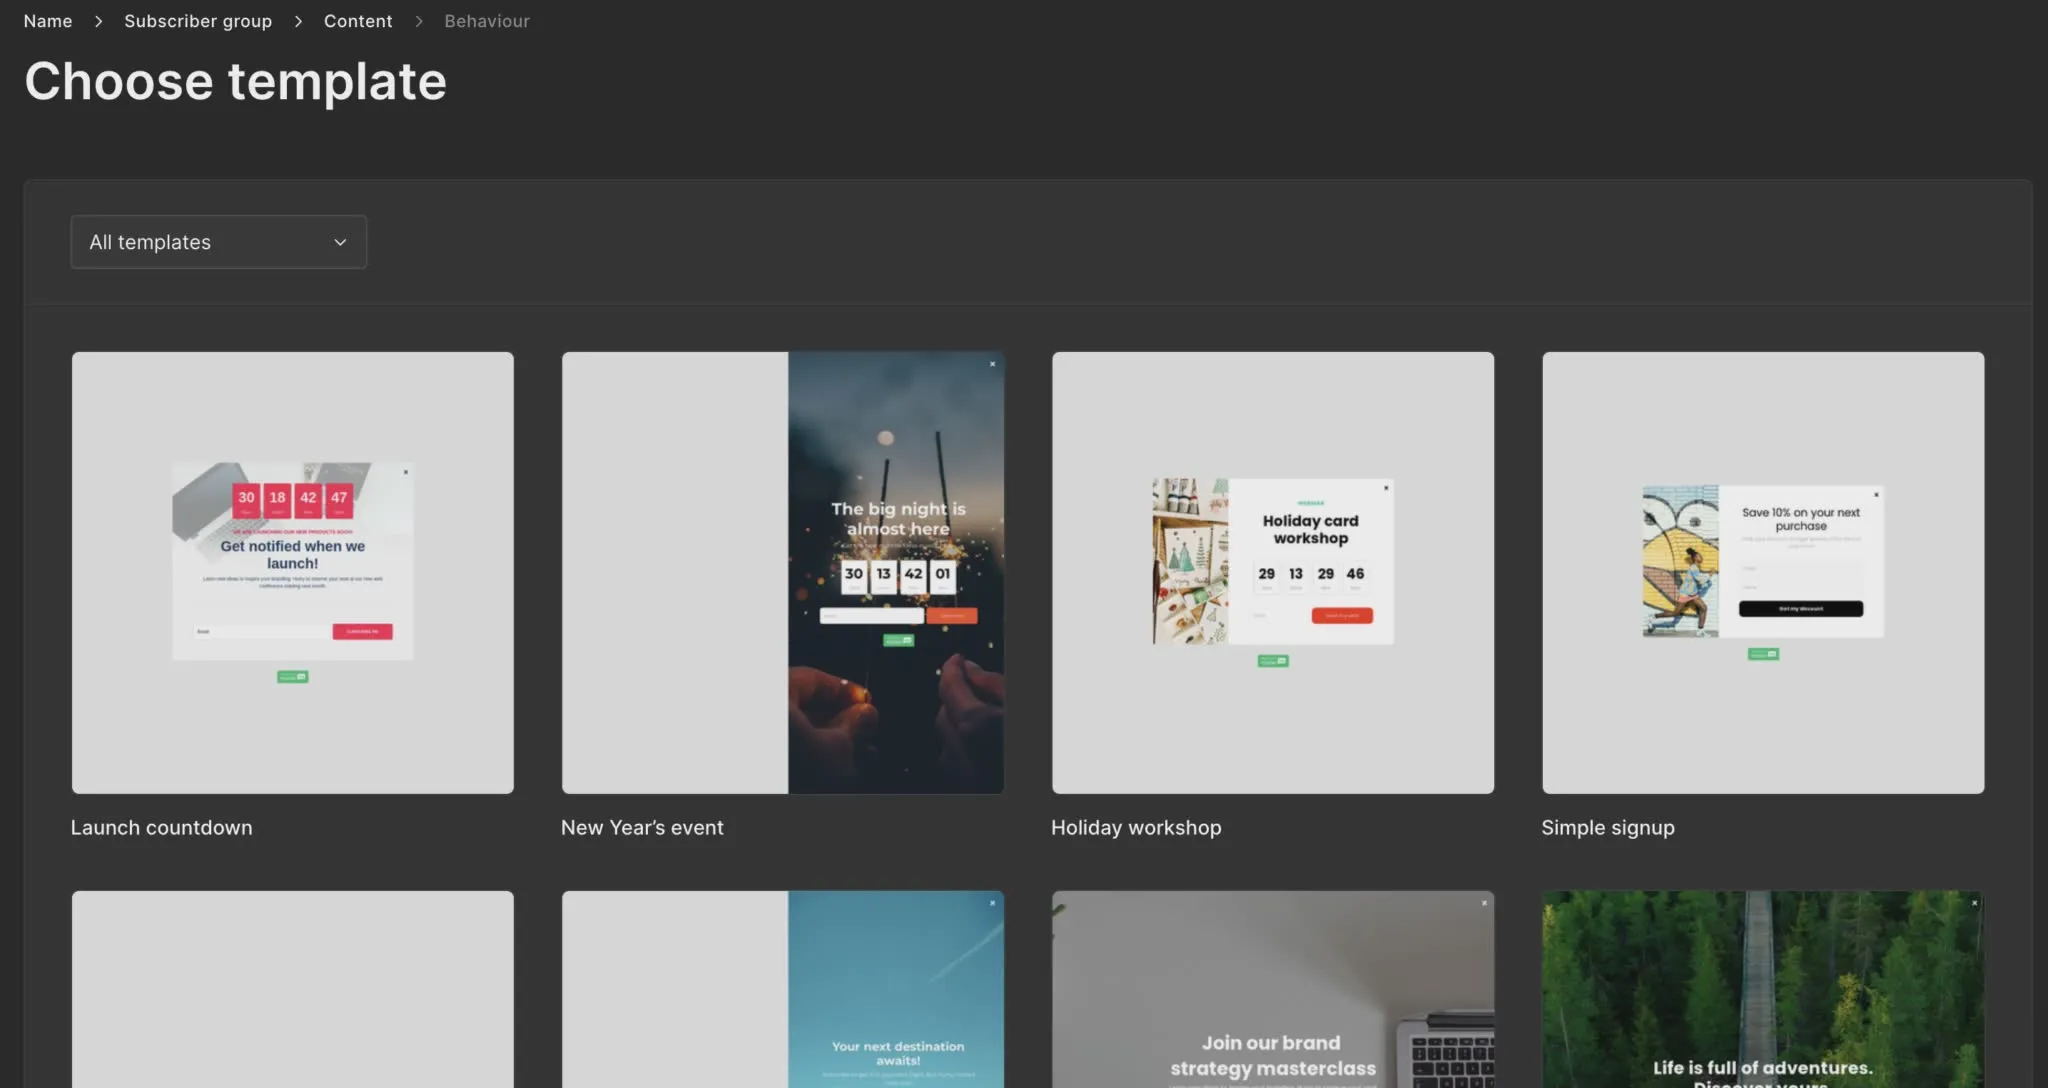
Task: Choose the forest adventures template preview
Action: (x=1763, y=990)
